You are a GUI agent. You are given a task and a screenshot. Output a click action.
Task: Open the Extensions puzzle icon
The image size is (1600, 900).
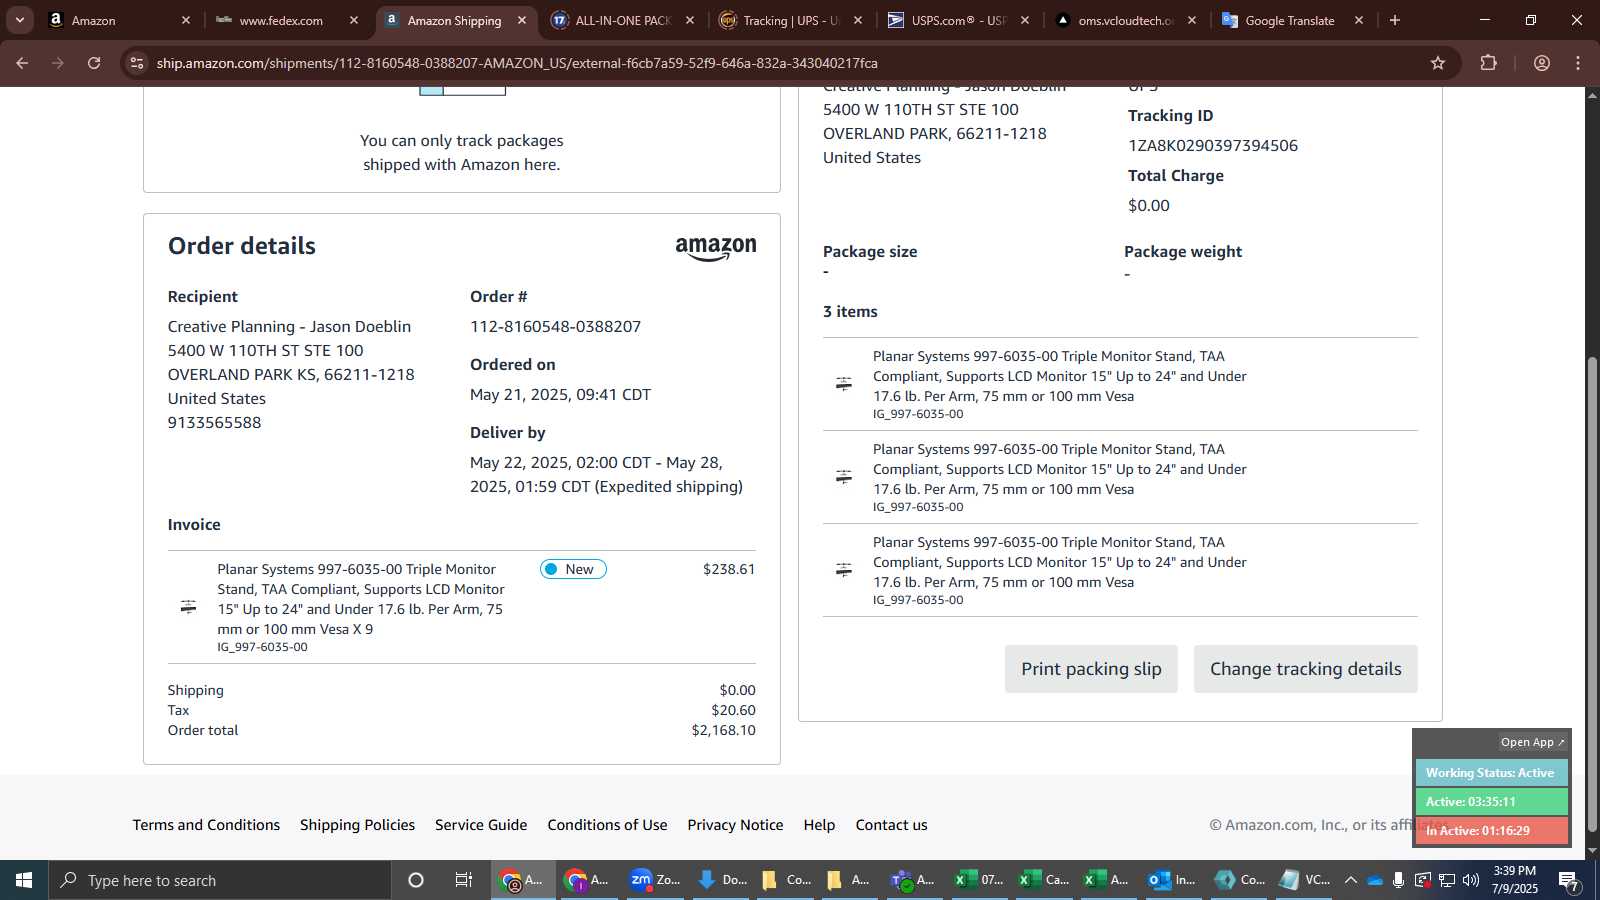click(x=1489, y=63)
